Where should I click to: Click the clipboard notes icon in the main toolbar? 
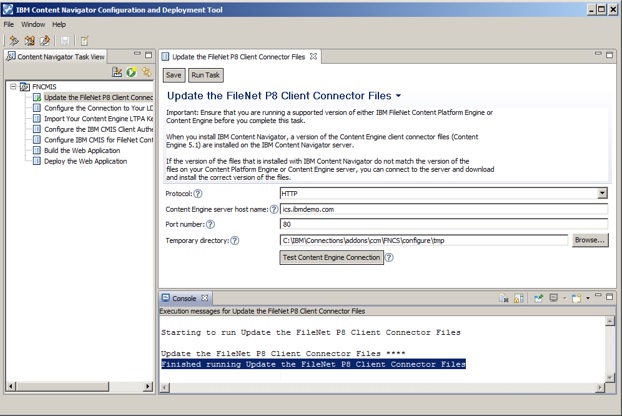[84, 40]
